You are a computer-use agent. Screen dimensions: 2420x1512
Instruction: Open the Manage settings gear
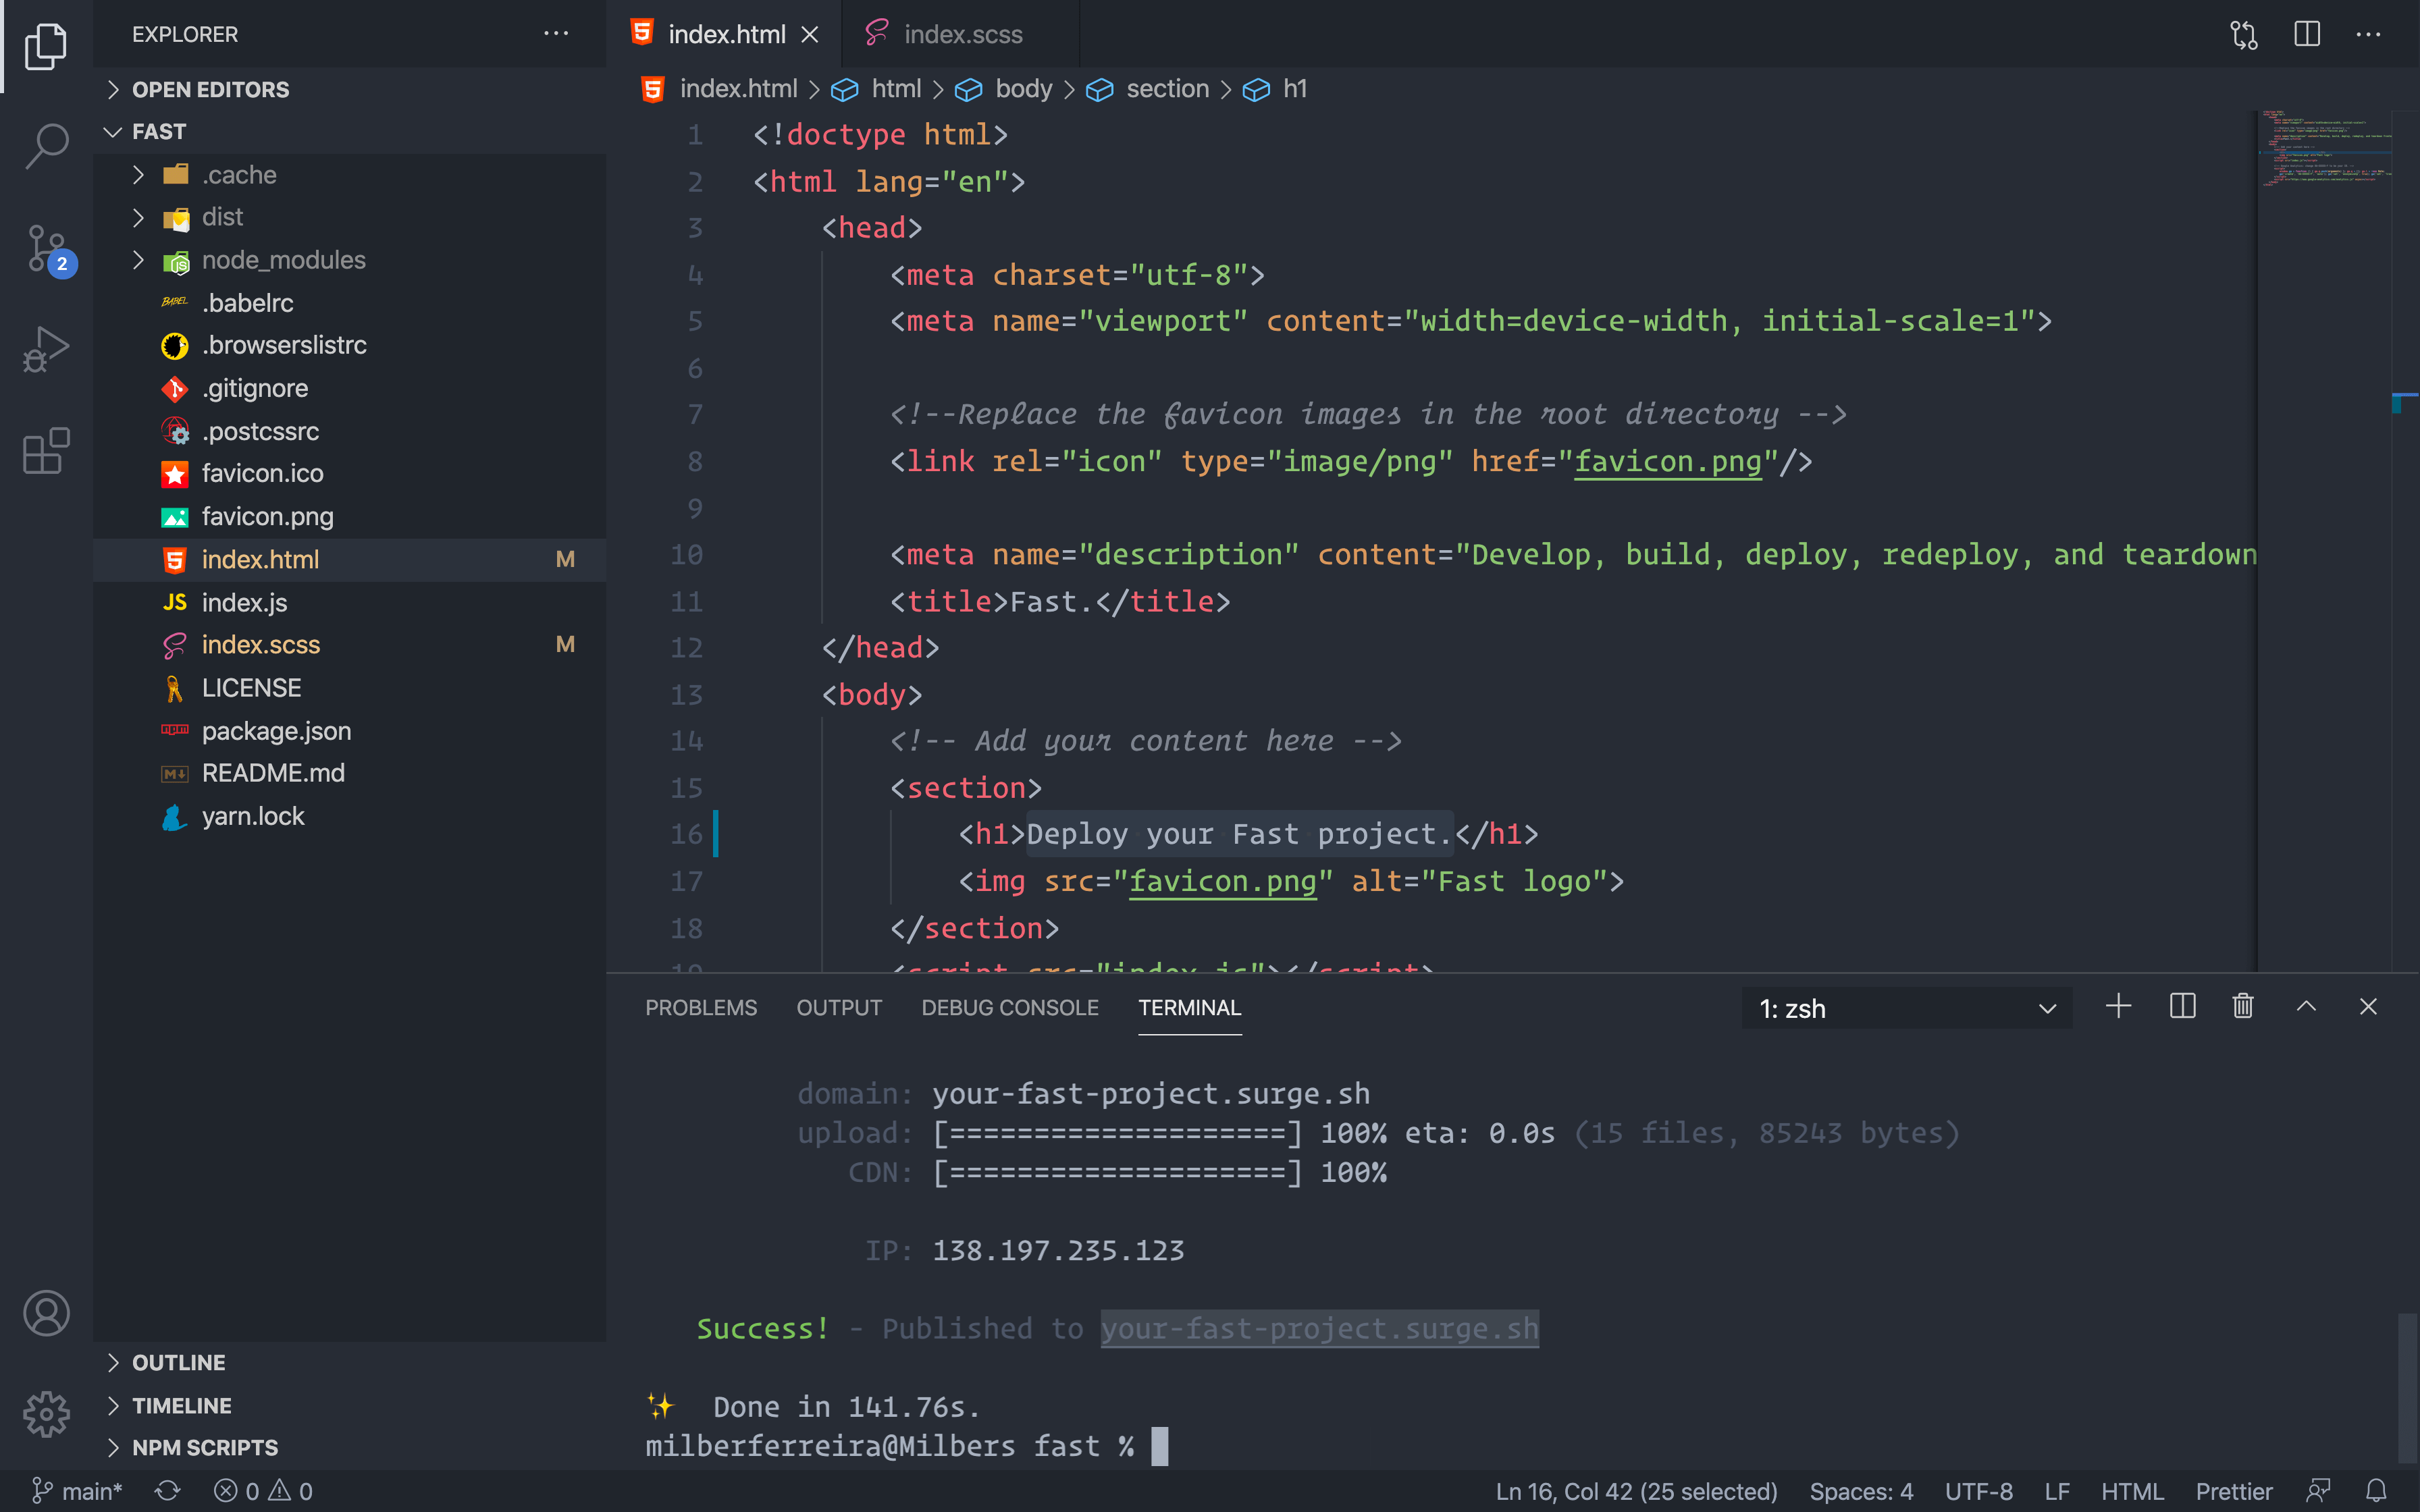46,1414
